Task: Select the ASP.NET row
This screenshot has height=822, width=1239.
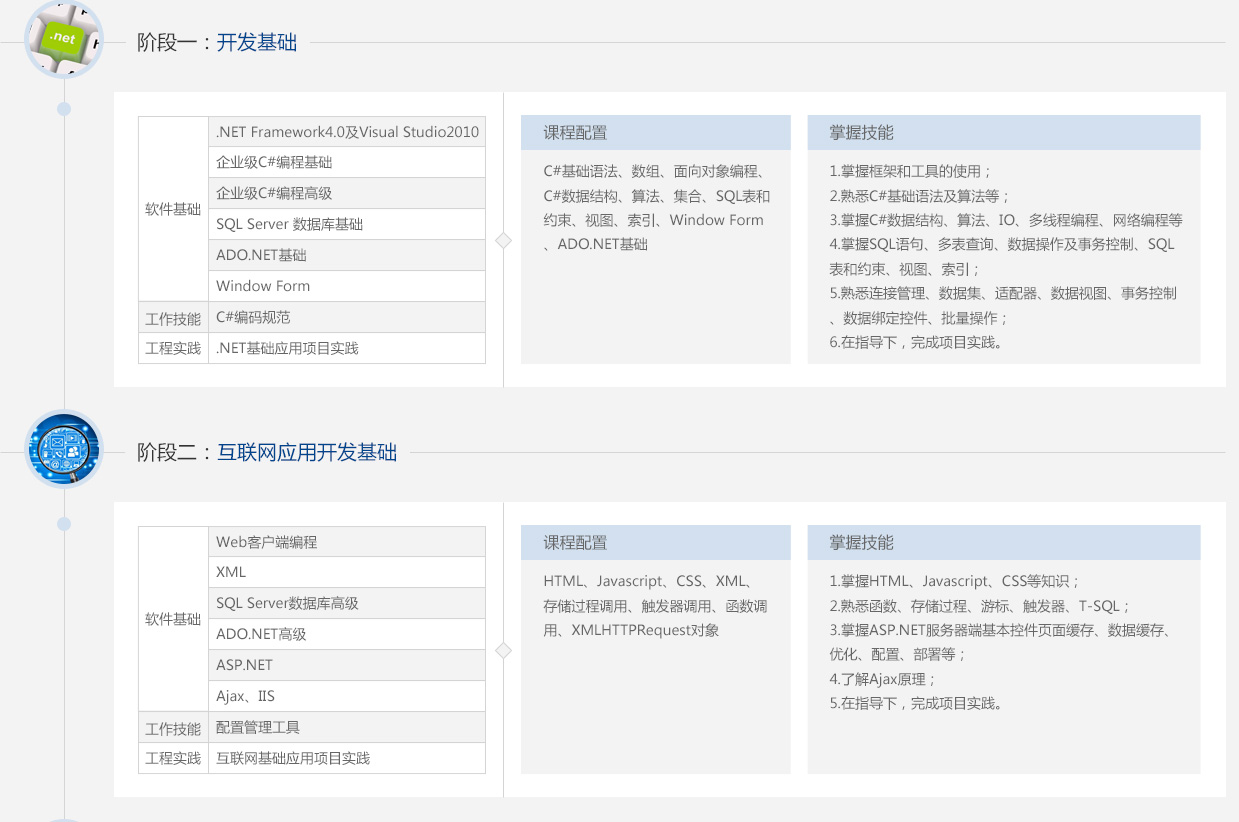Action: tap(347, 665)
